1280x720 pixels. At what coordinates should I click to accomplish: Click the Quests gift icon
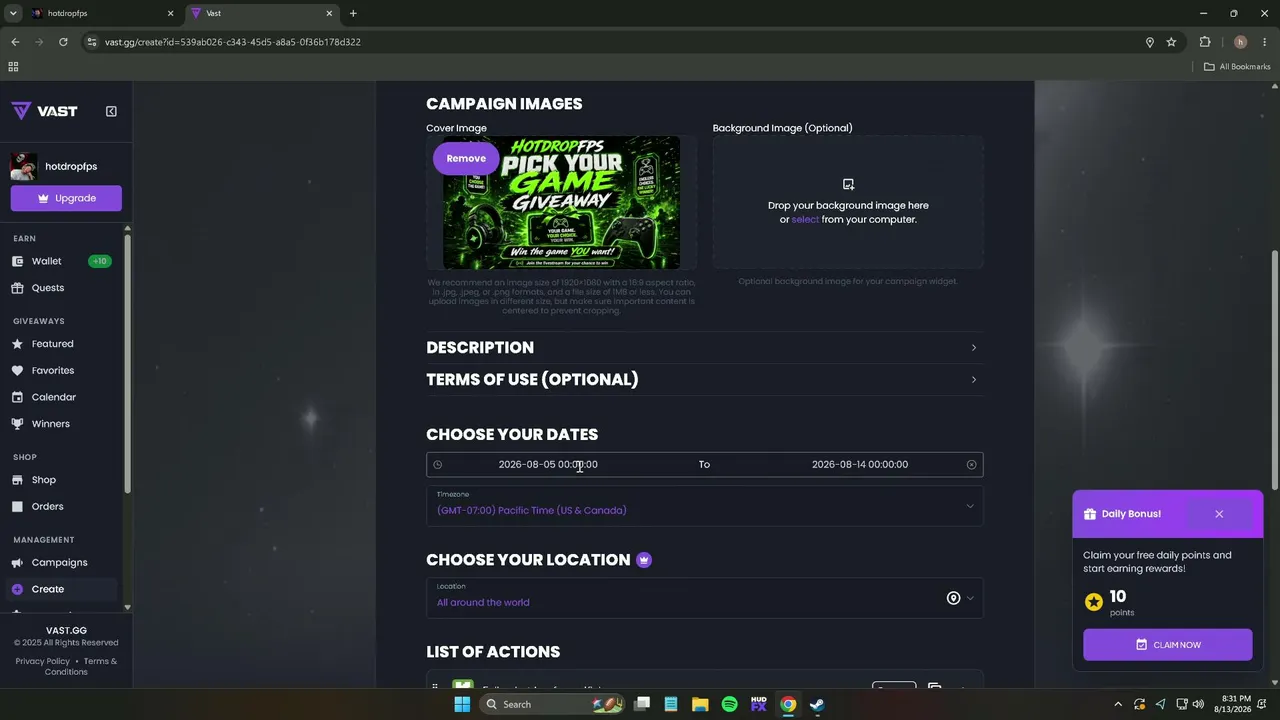click(x=17, y=288)
